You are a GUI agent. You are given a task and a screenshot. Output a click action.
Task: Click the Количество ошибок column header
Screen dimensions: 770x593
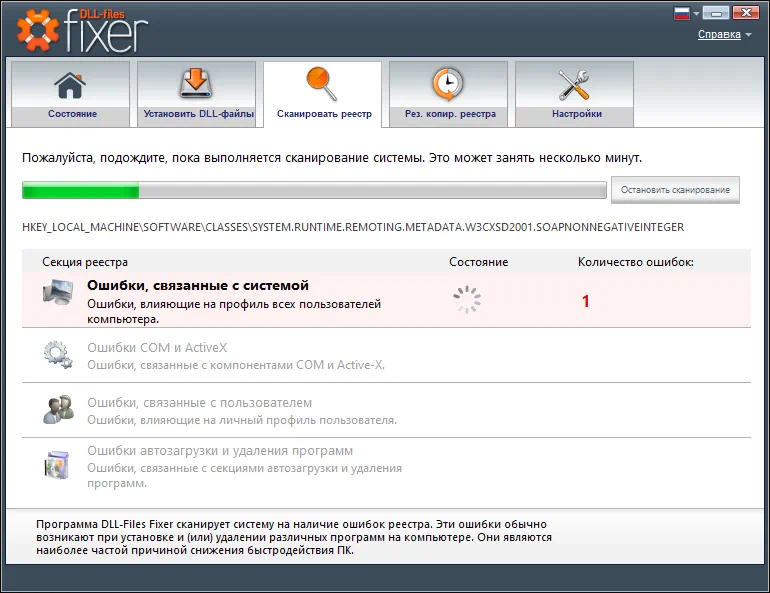click(636, 262)
